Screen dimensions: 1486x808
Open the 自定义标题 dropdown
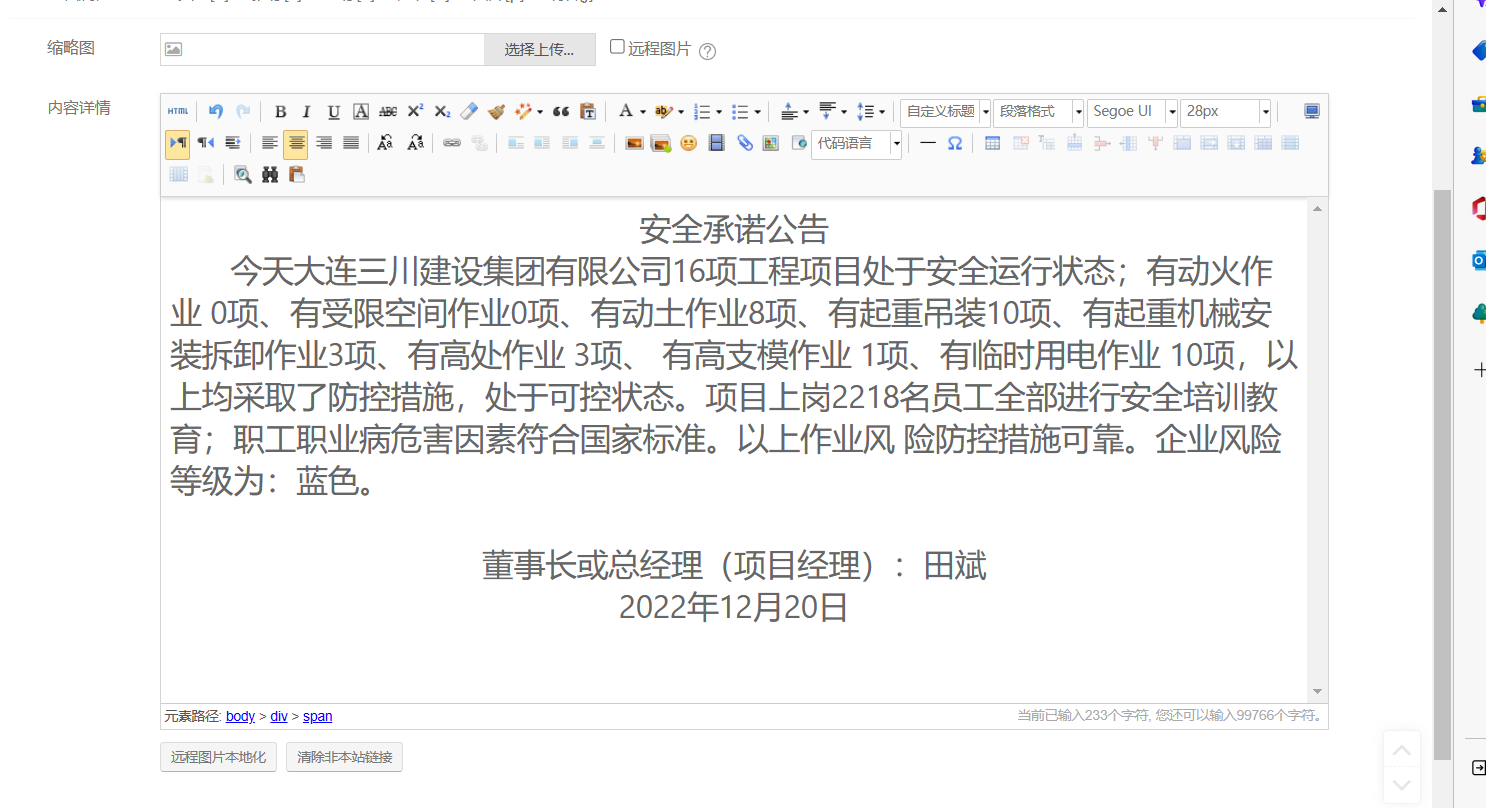[x=945, y=112]
